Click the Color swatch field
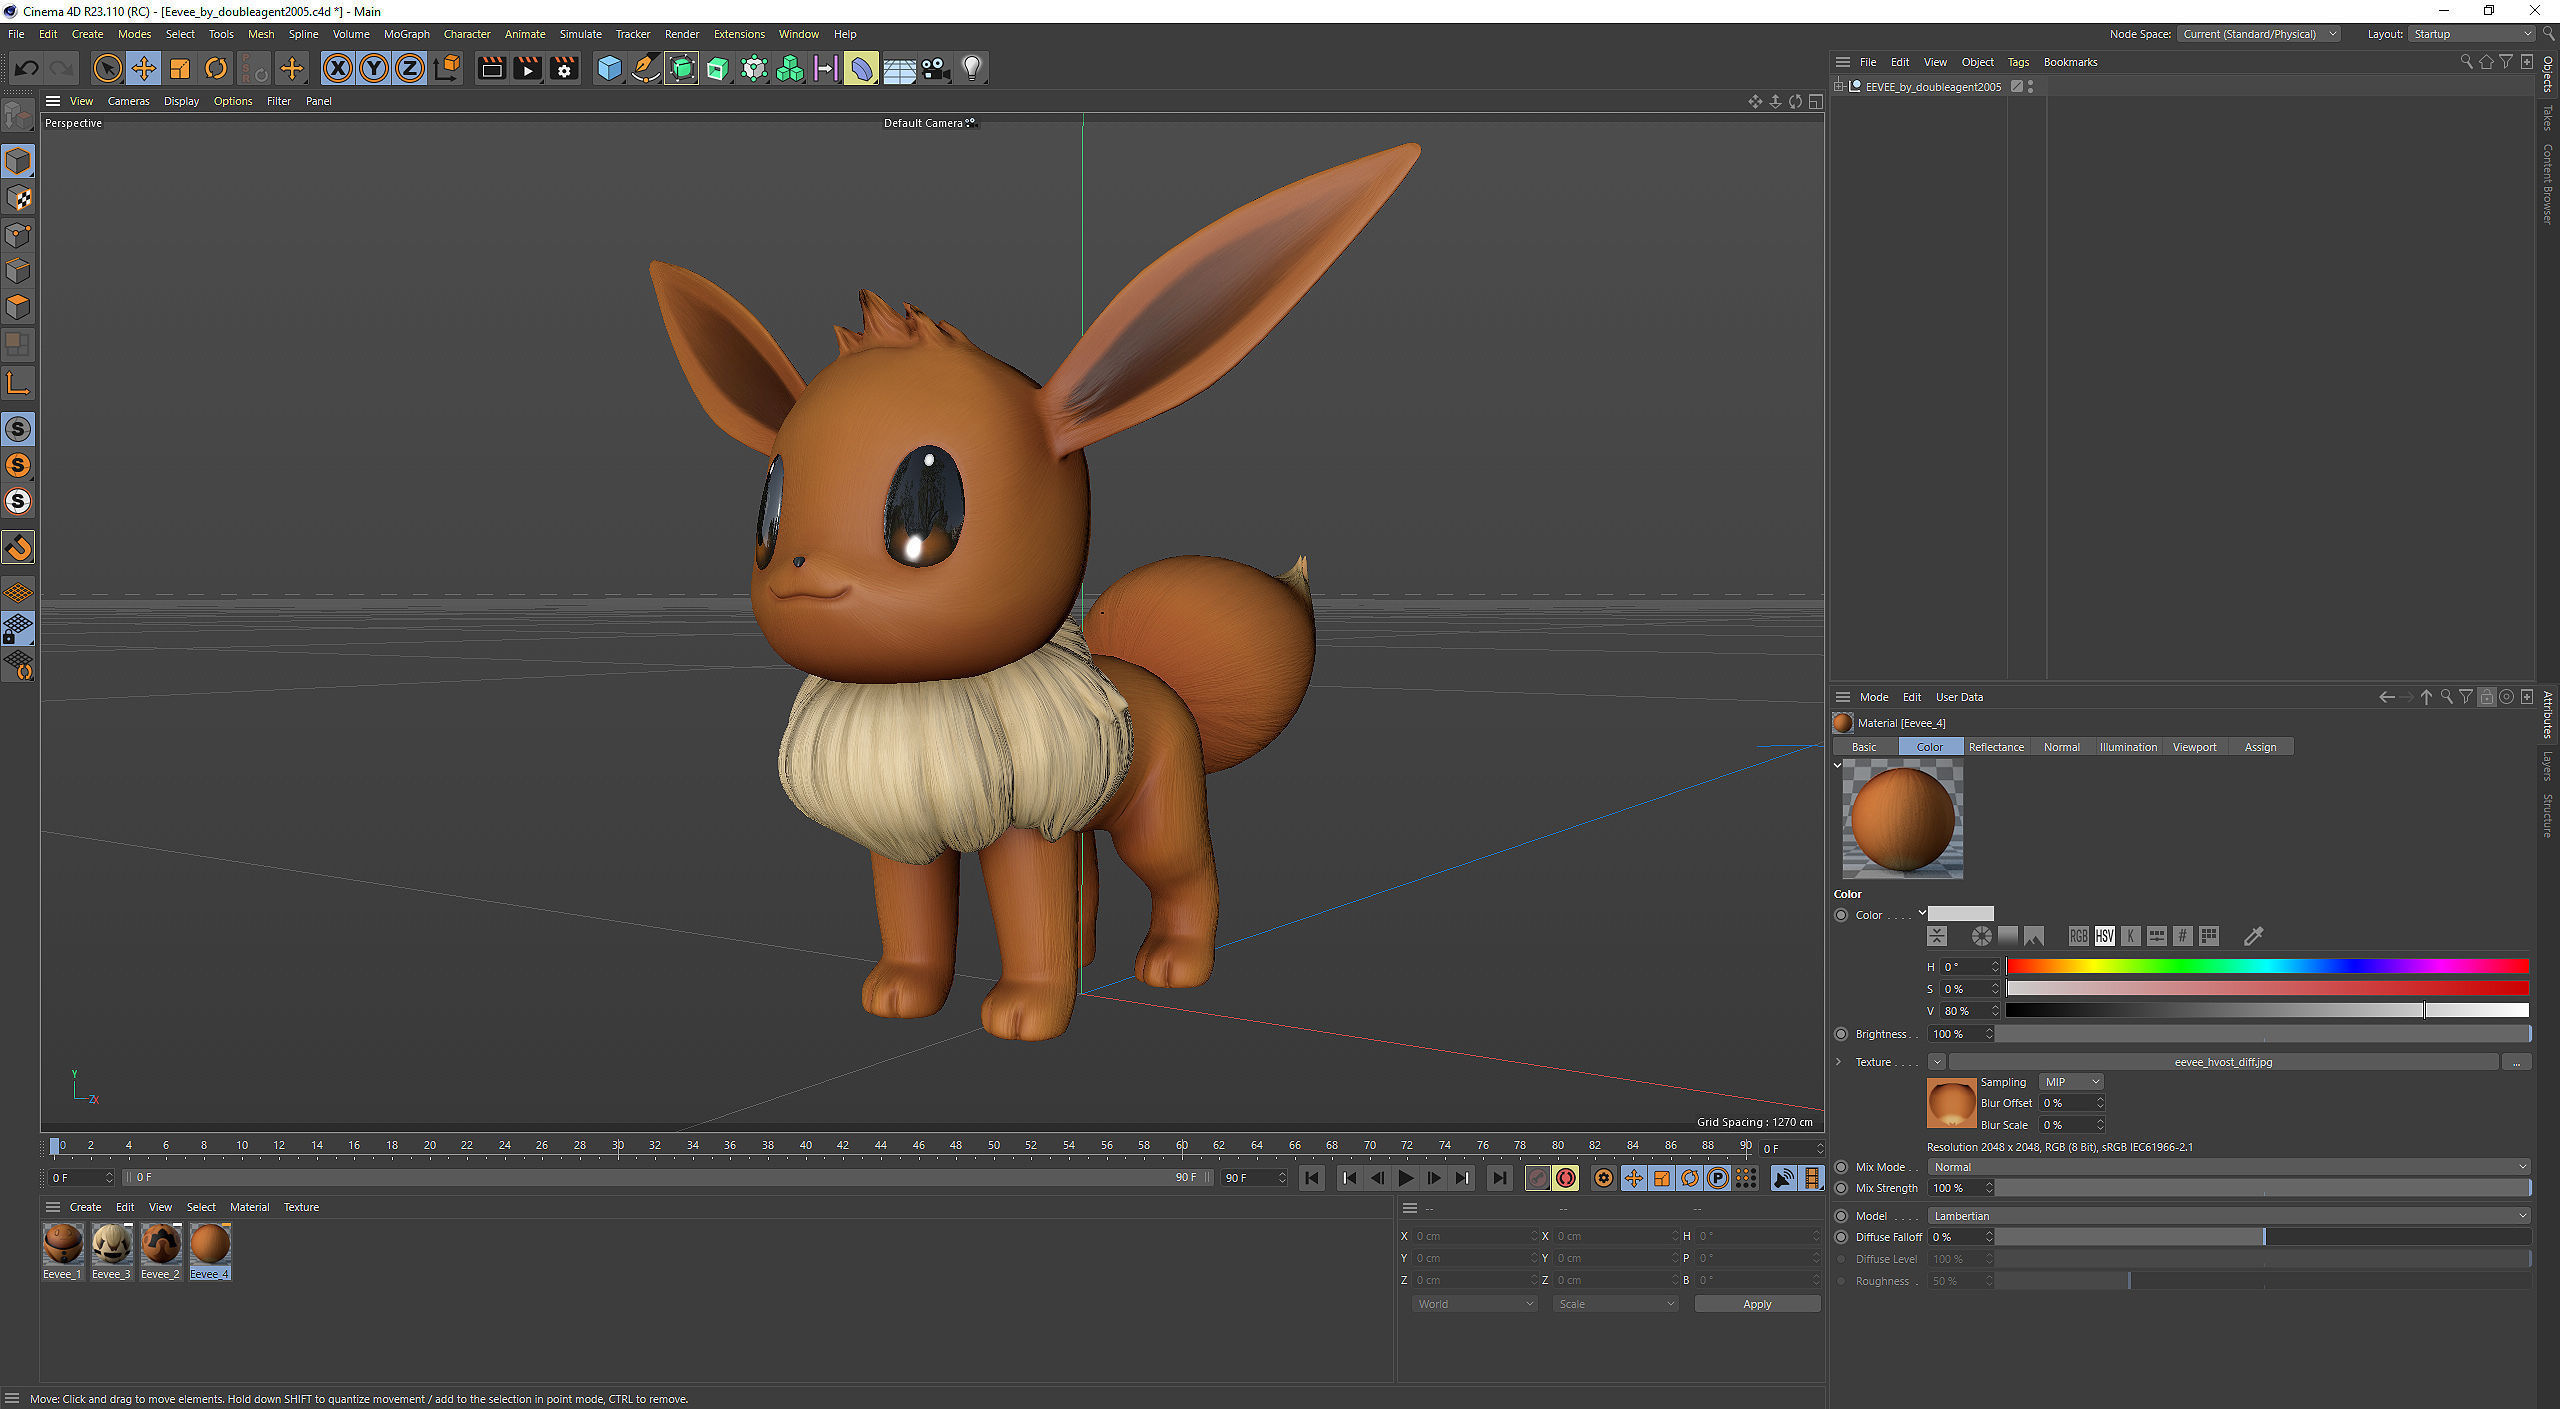 click(x=1960, y=914)
